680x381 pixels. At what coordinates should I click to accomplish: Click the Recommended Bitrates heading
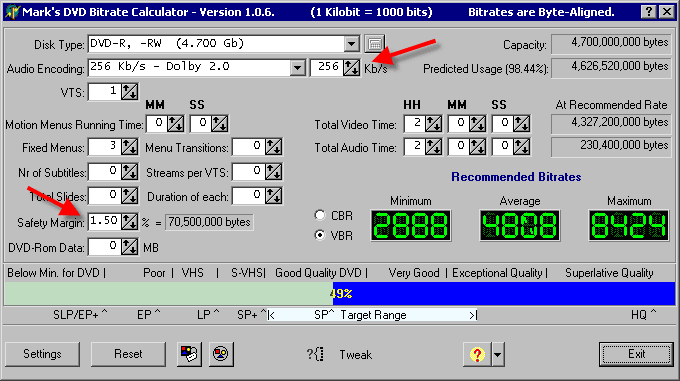(516, 177)
